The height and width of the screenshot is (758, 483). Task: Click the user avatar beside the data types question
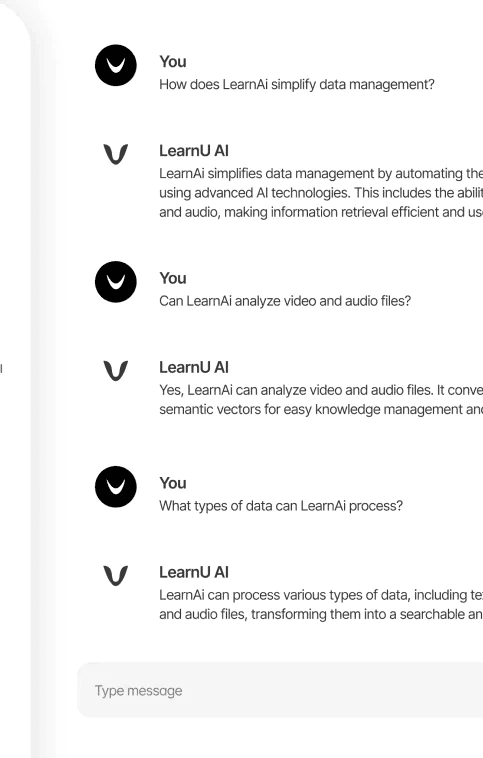[x=116, y=487]
